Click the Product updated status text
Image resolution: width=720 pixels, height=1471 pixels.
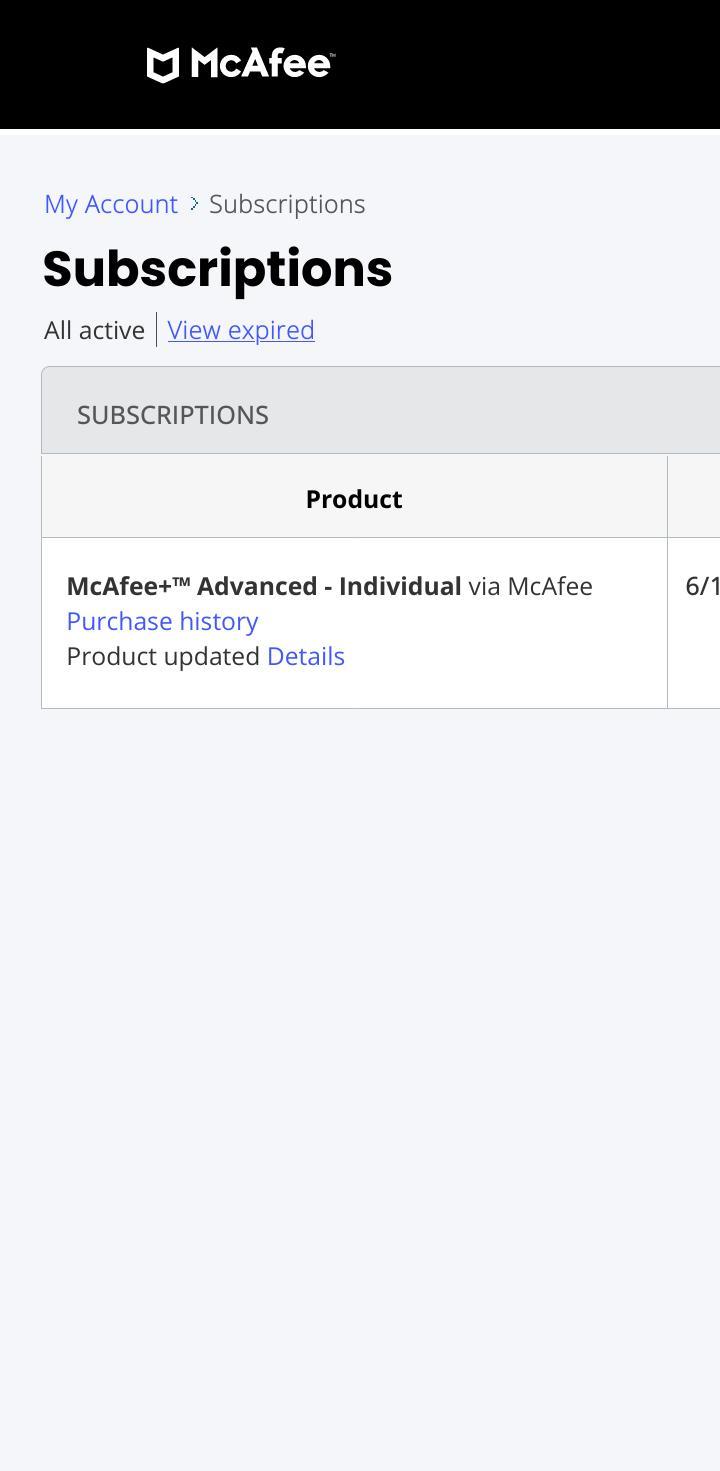[160, 656]
